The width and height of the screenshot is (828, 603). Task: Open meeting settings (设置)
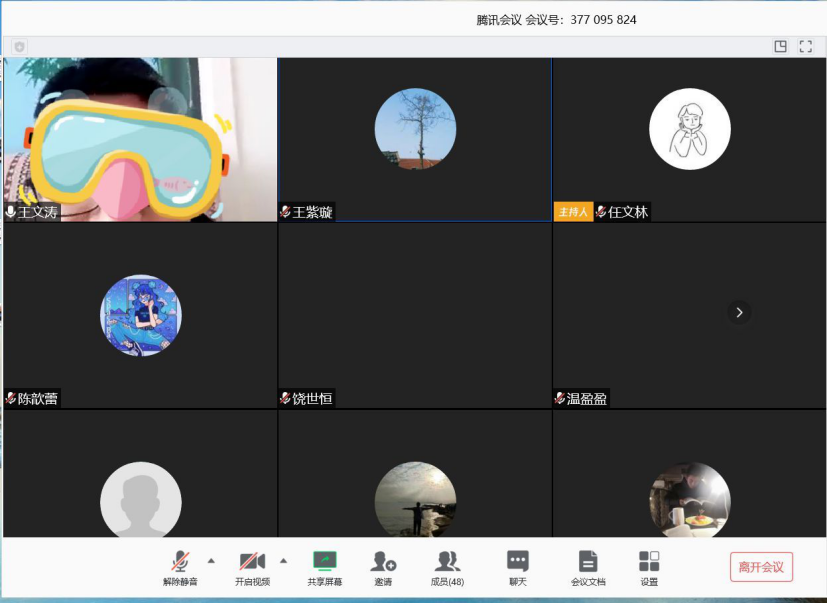click(x=649, y=563)
